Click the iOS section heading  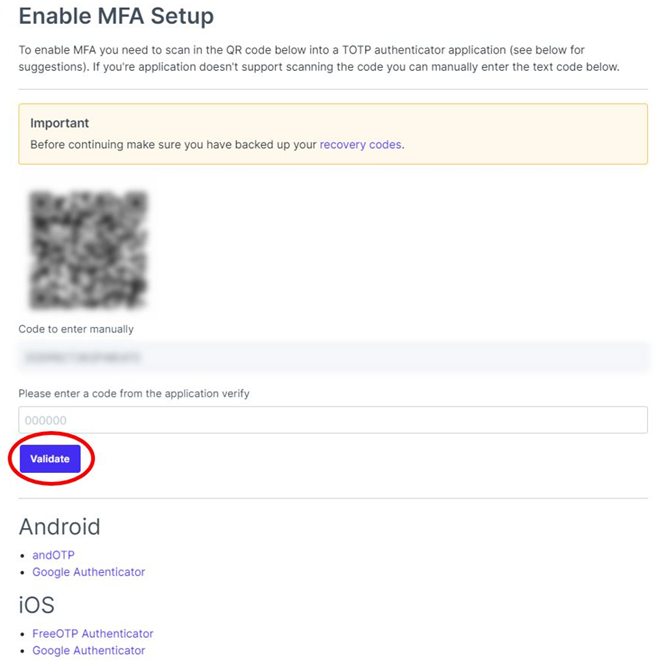pos(39,605)
